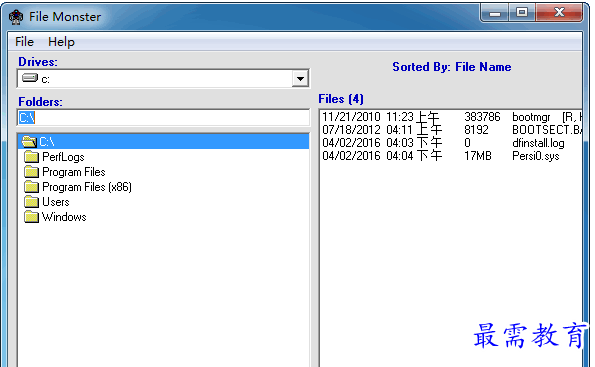The image size is (595, 367).
Task: Select the C:\ root folder row
Action: point(164,142)
